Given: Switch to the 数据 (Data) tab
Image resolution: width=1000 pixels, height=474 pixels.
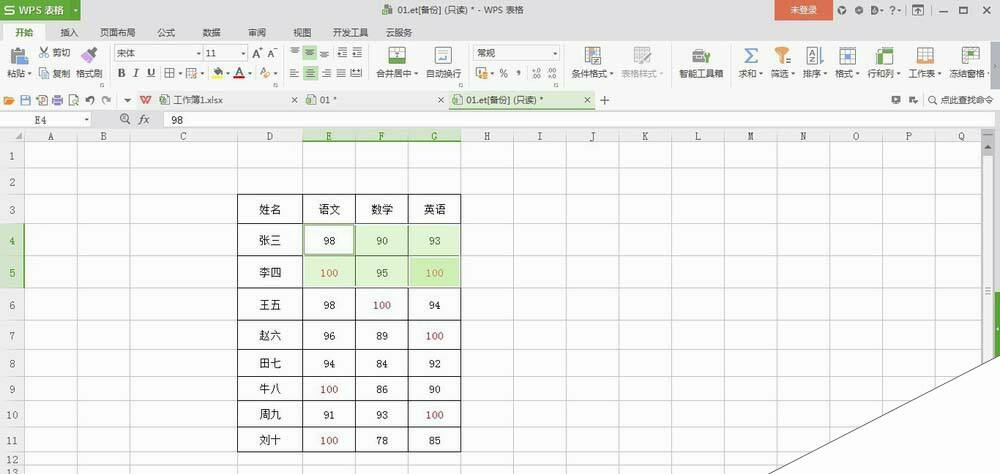Looking at the screenshot, I should [211, 33].
